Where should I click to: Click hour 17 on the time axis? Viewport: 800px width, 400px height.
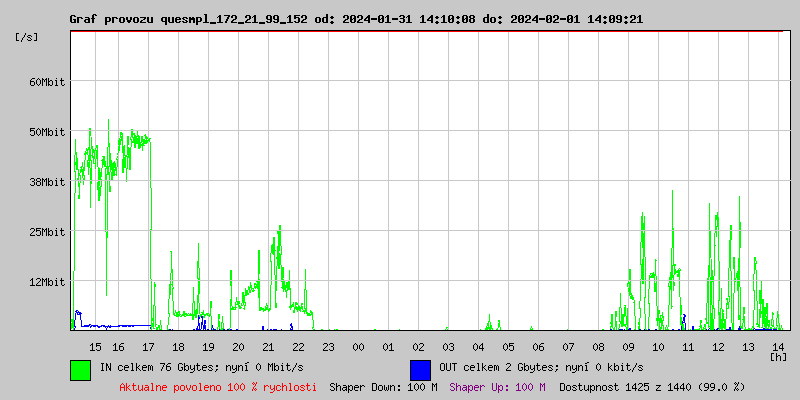click(x=148, y=346)
